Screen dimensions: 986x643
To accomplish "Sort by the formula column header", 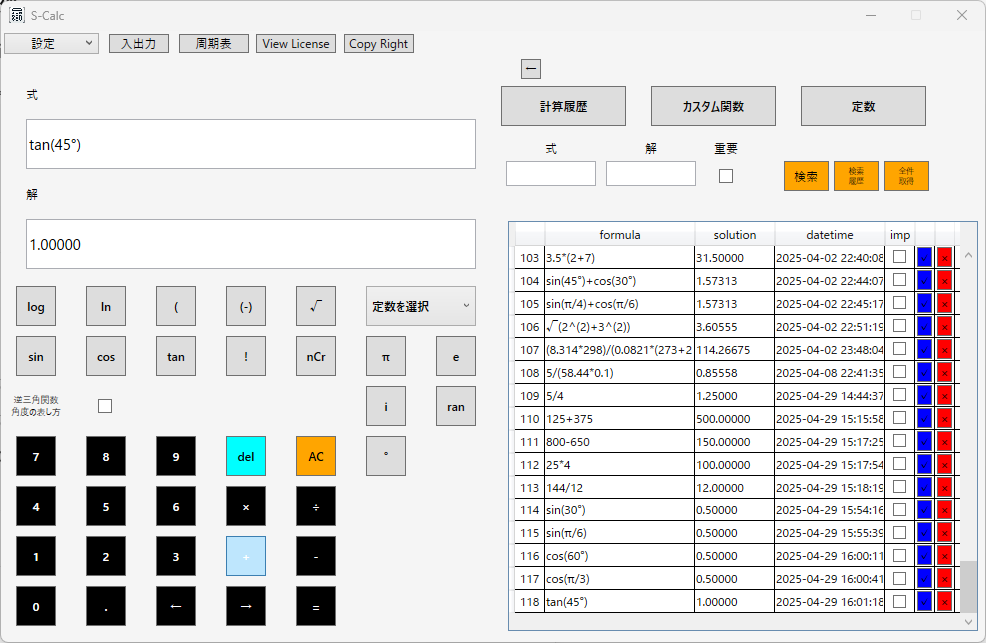I will 619,235.
